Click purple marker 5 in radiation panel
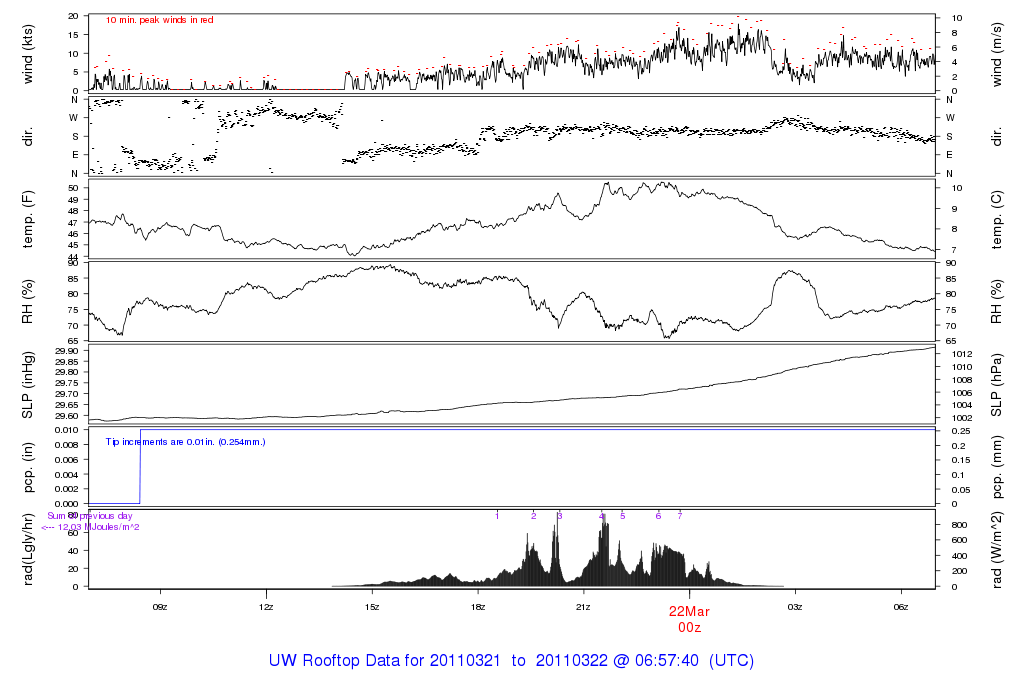 coord(622,516)
